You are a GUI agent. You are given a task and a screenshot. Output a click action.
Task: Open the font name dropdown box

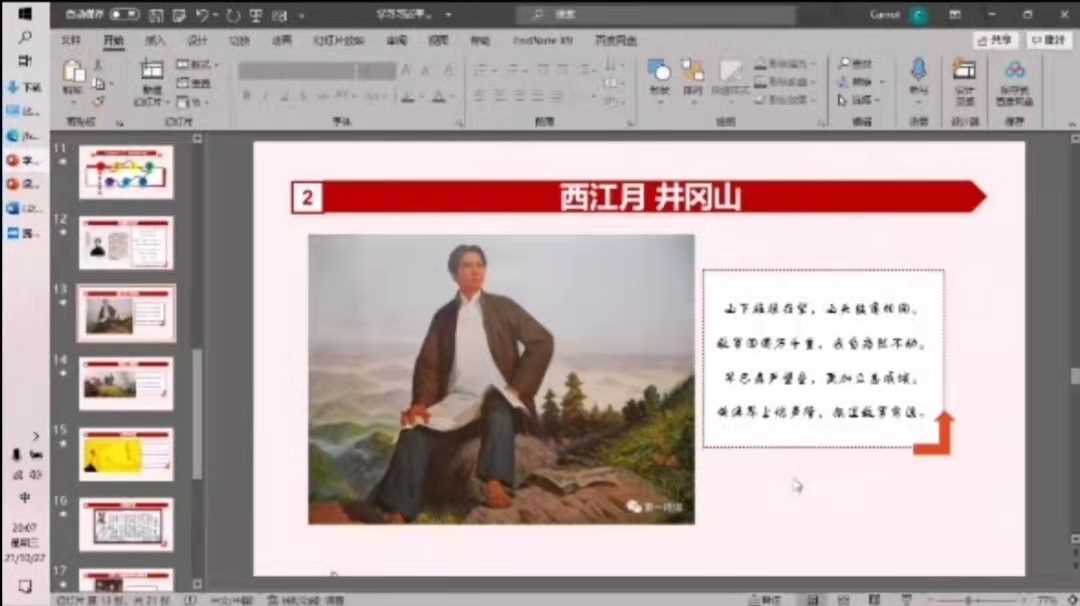pyautogui.click(x=297, y=71)
